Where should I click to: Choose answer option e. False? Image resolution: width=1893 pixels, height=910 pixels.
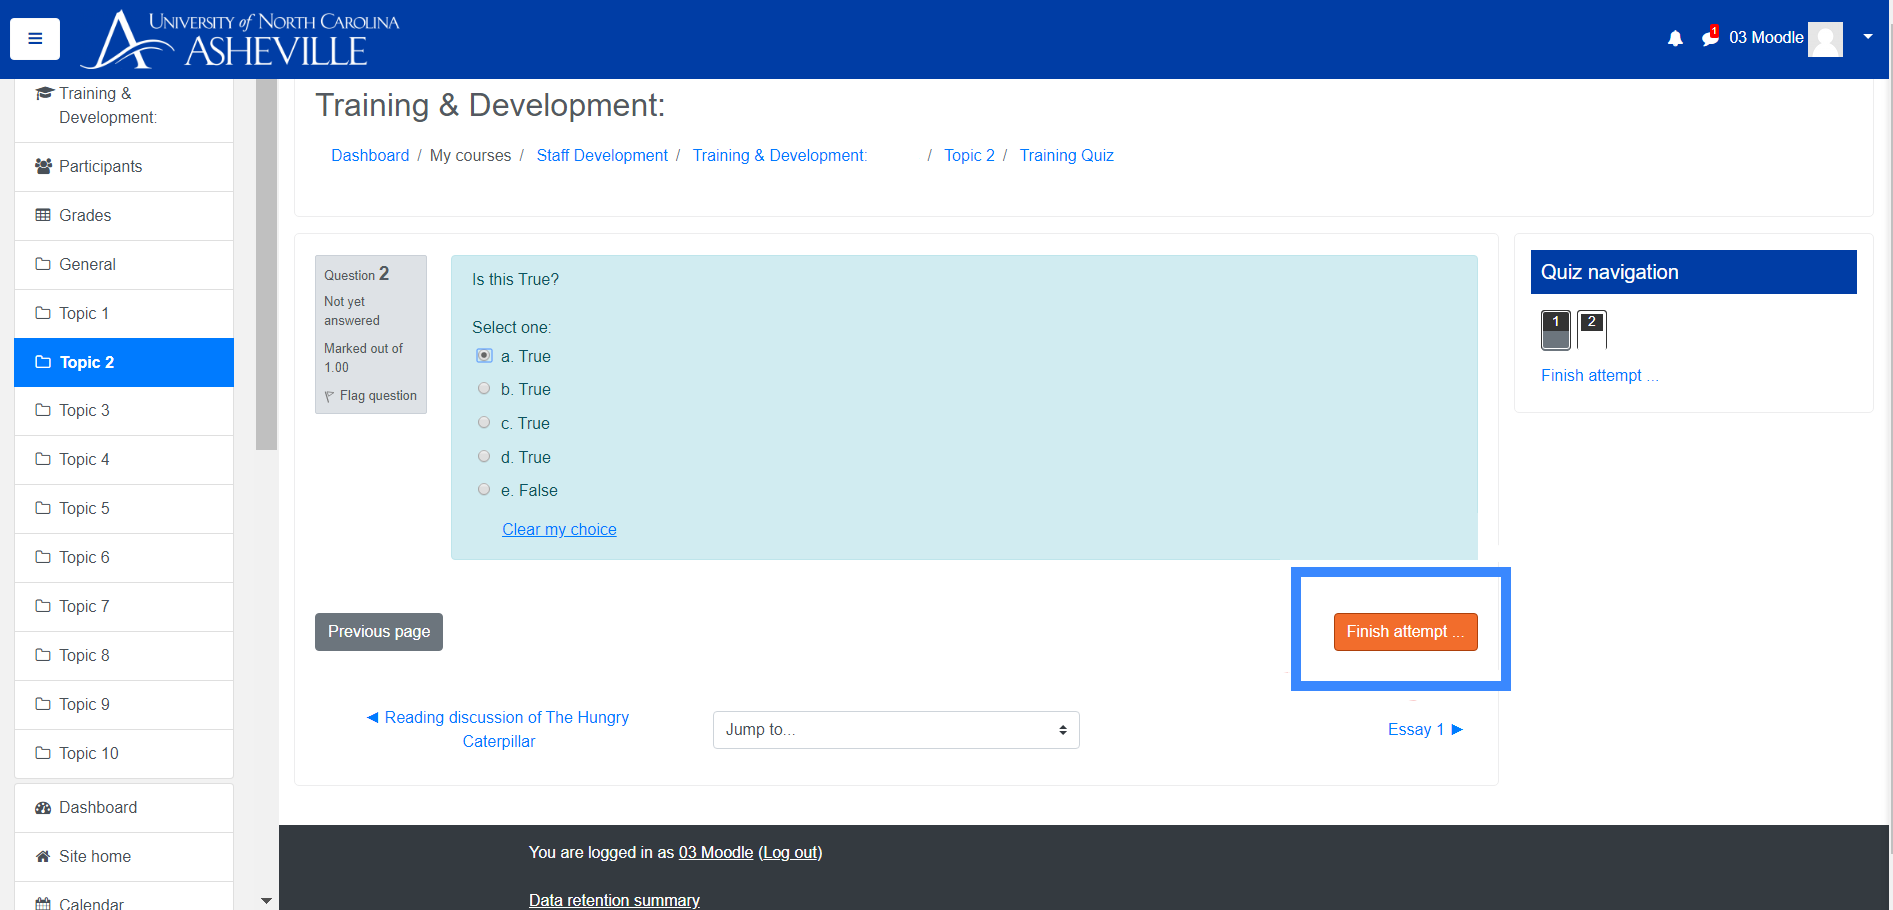point(484,490)
